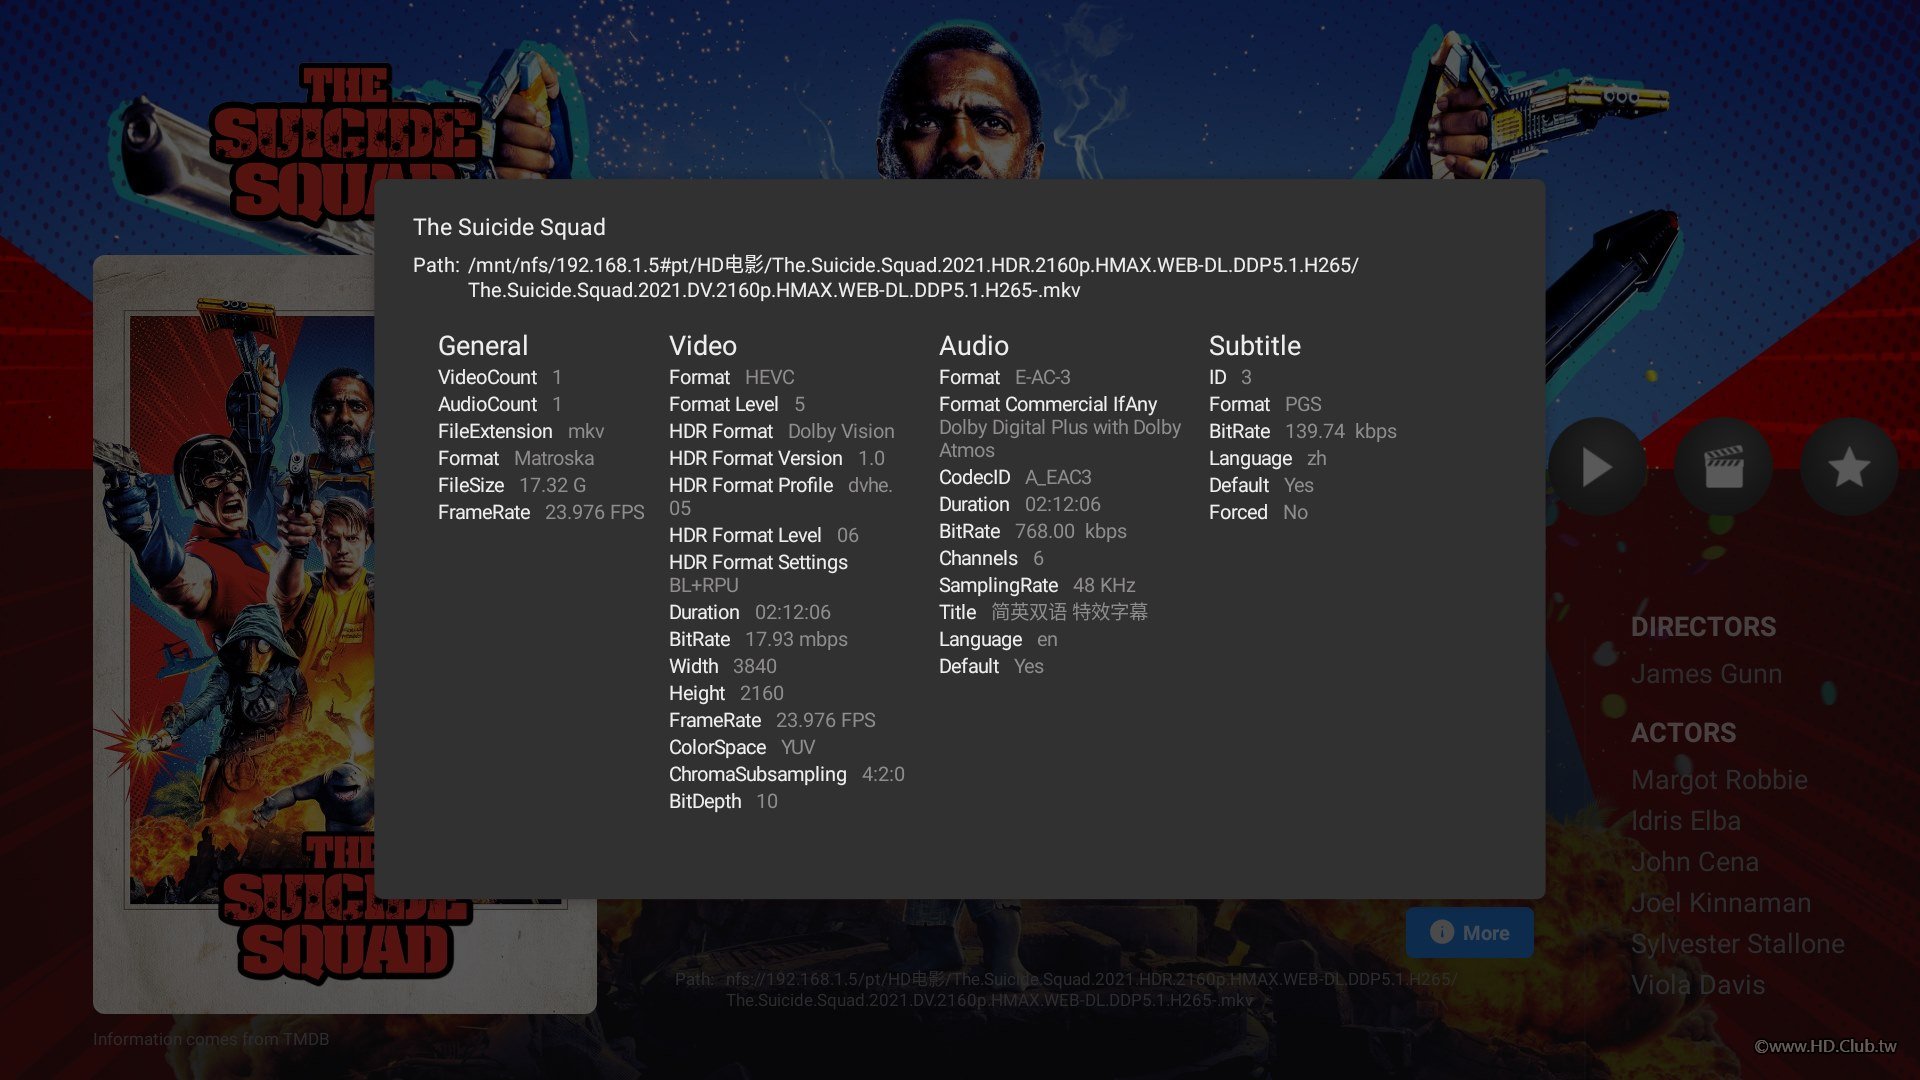
Task: Open the trailer clapperboard icon
Action: coord(1723,467)
